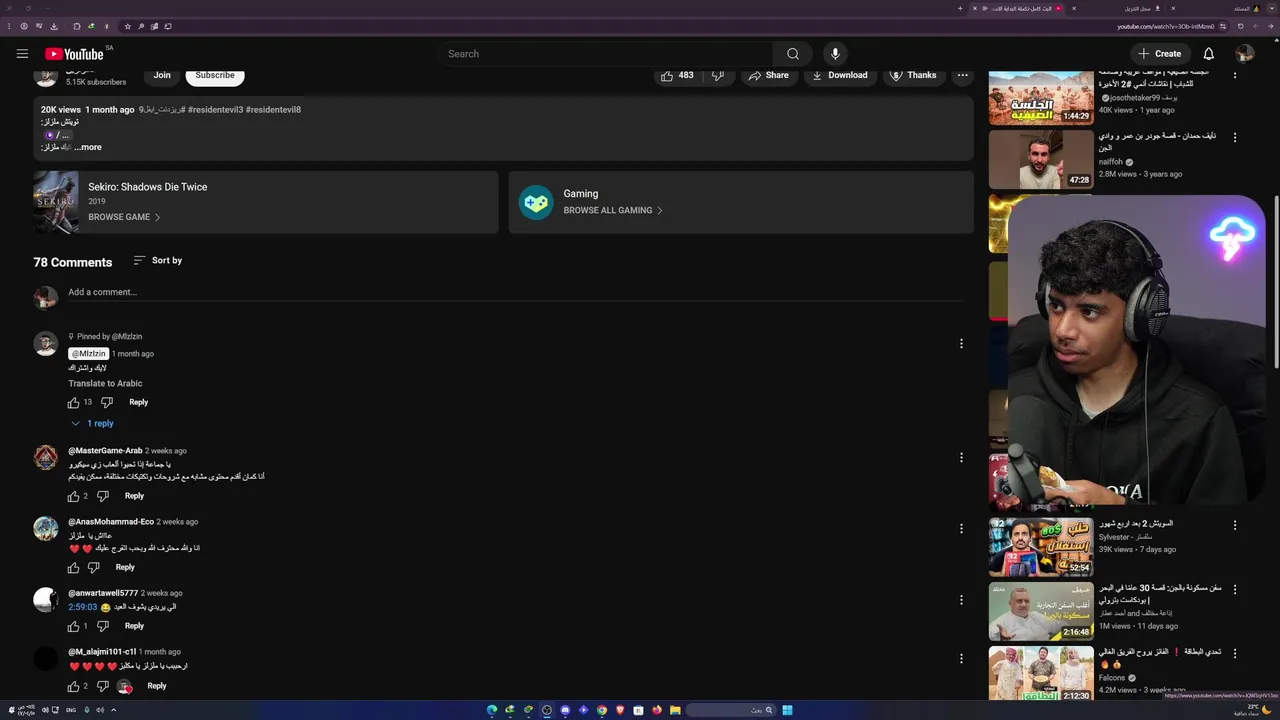
Task: Dislike @M_alajmi101-c1l's comment
Action: tap(103, 686)
